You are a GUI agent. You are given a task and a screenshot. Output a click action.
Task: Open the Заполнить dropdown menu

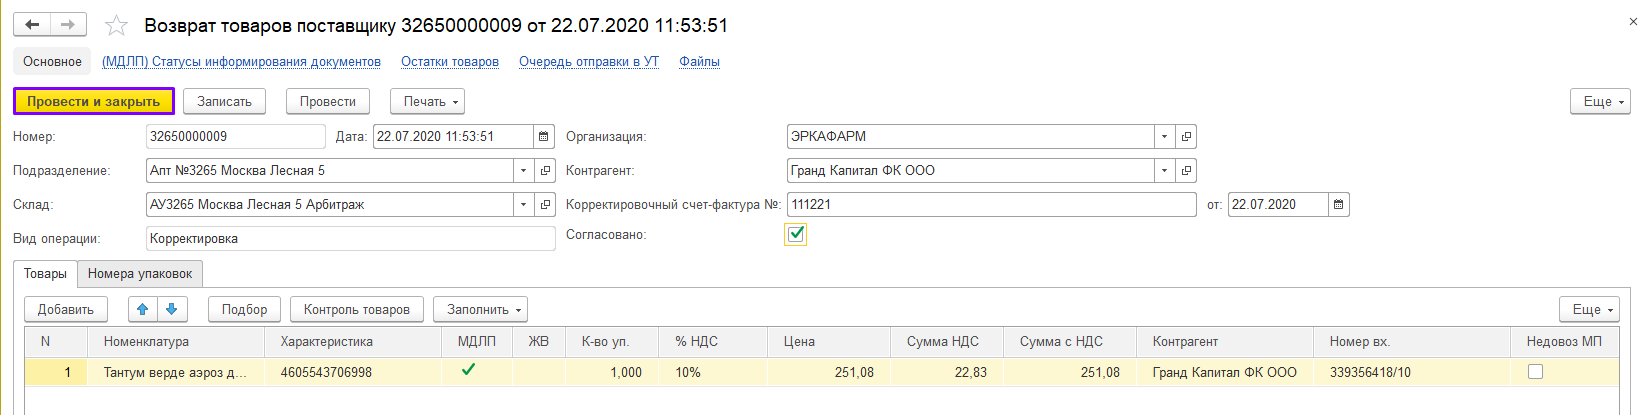click(485, 310)
